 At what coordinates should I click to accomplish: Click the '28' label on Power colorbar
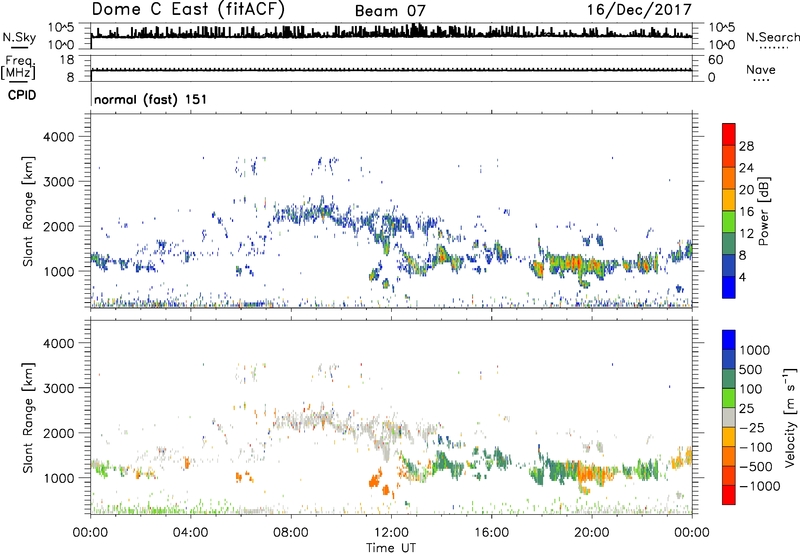(746, 146)
